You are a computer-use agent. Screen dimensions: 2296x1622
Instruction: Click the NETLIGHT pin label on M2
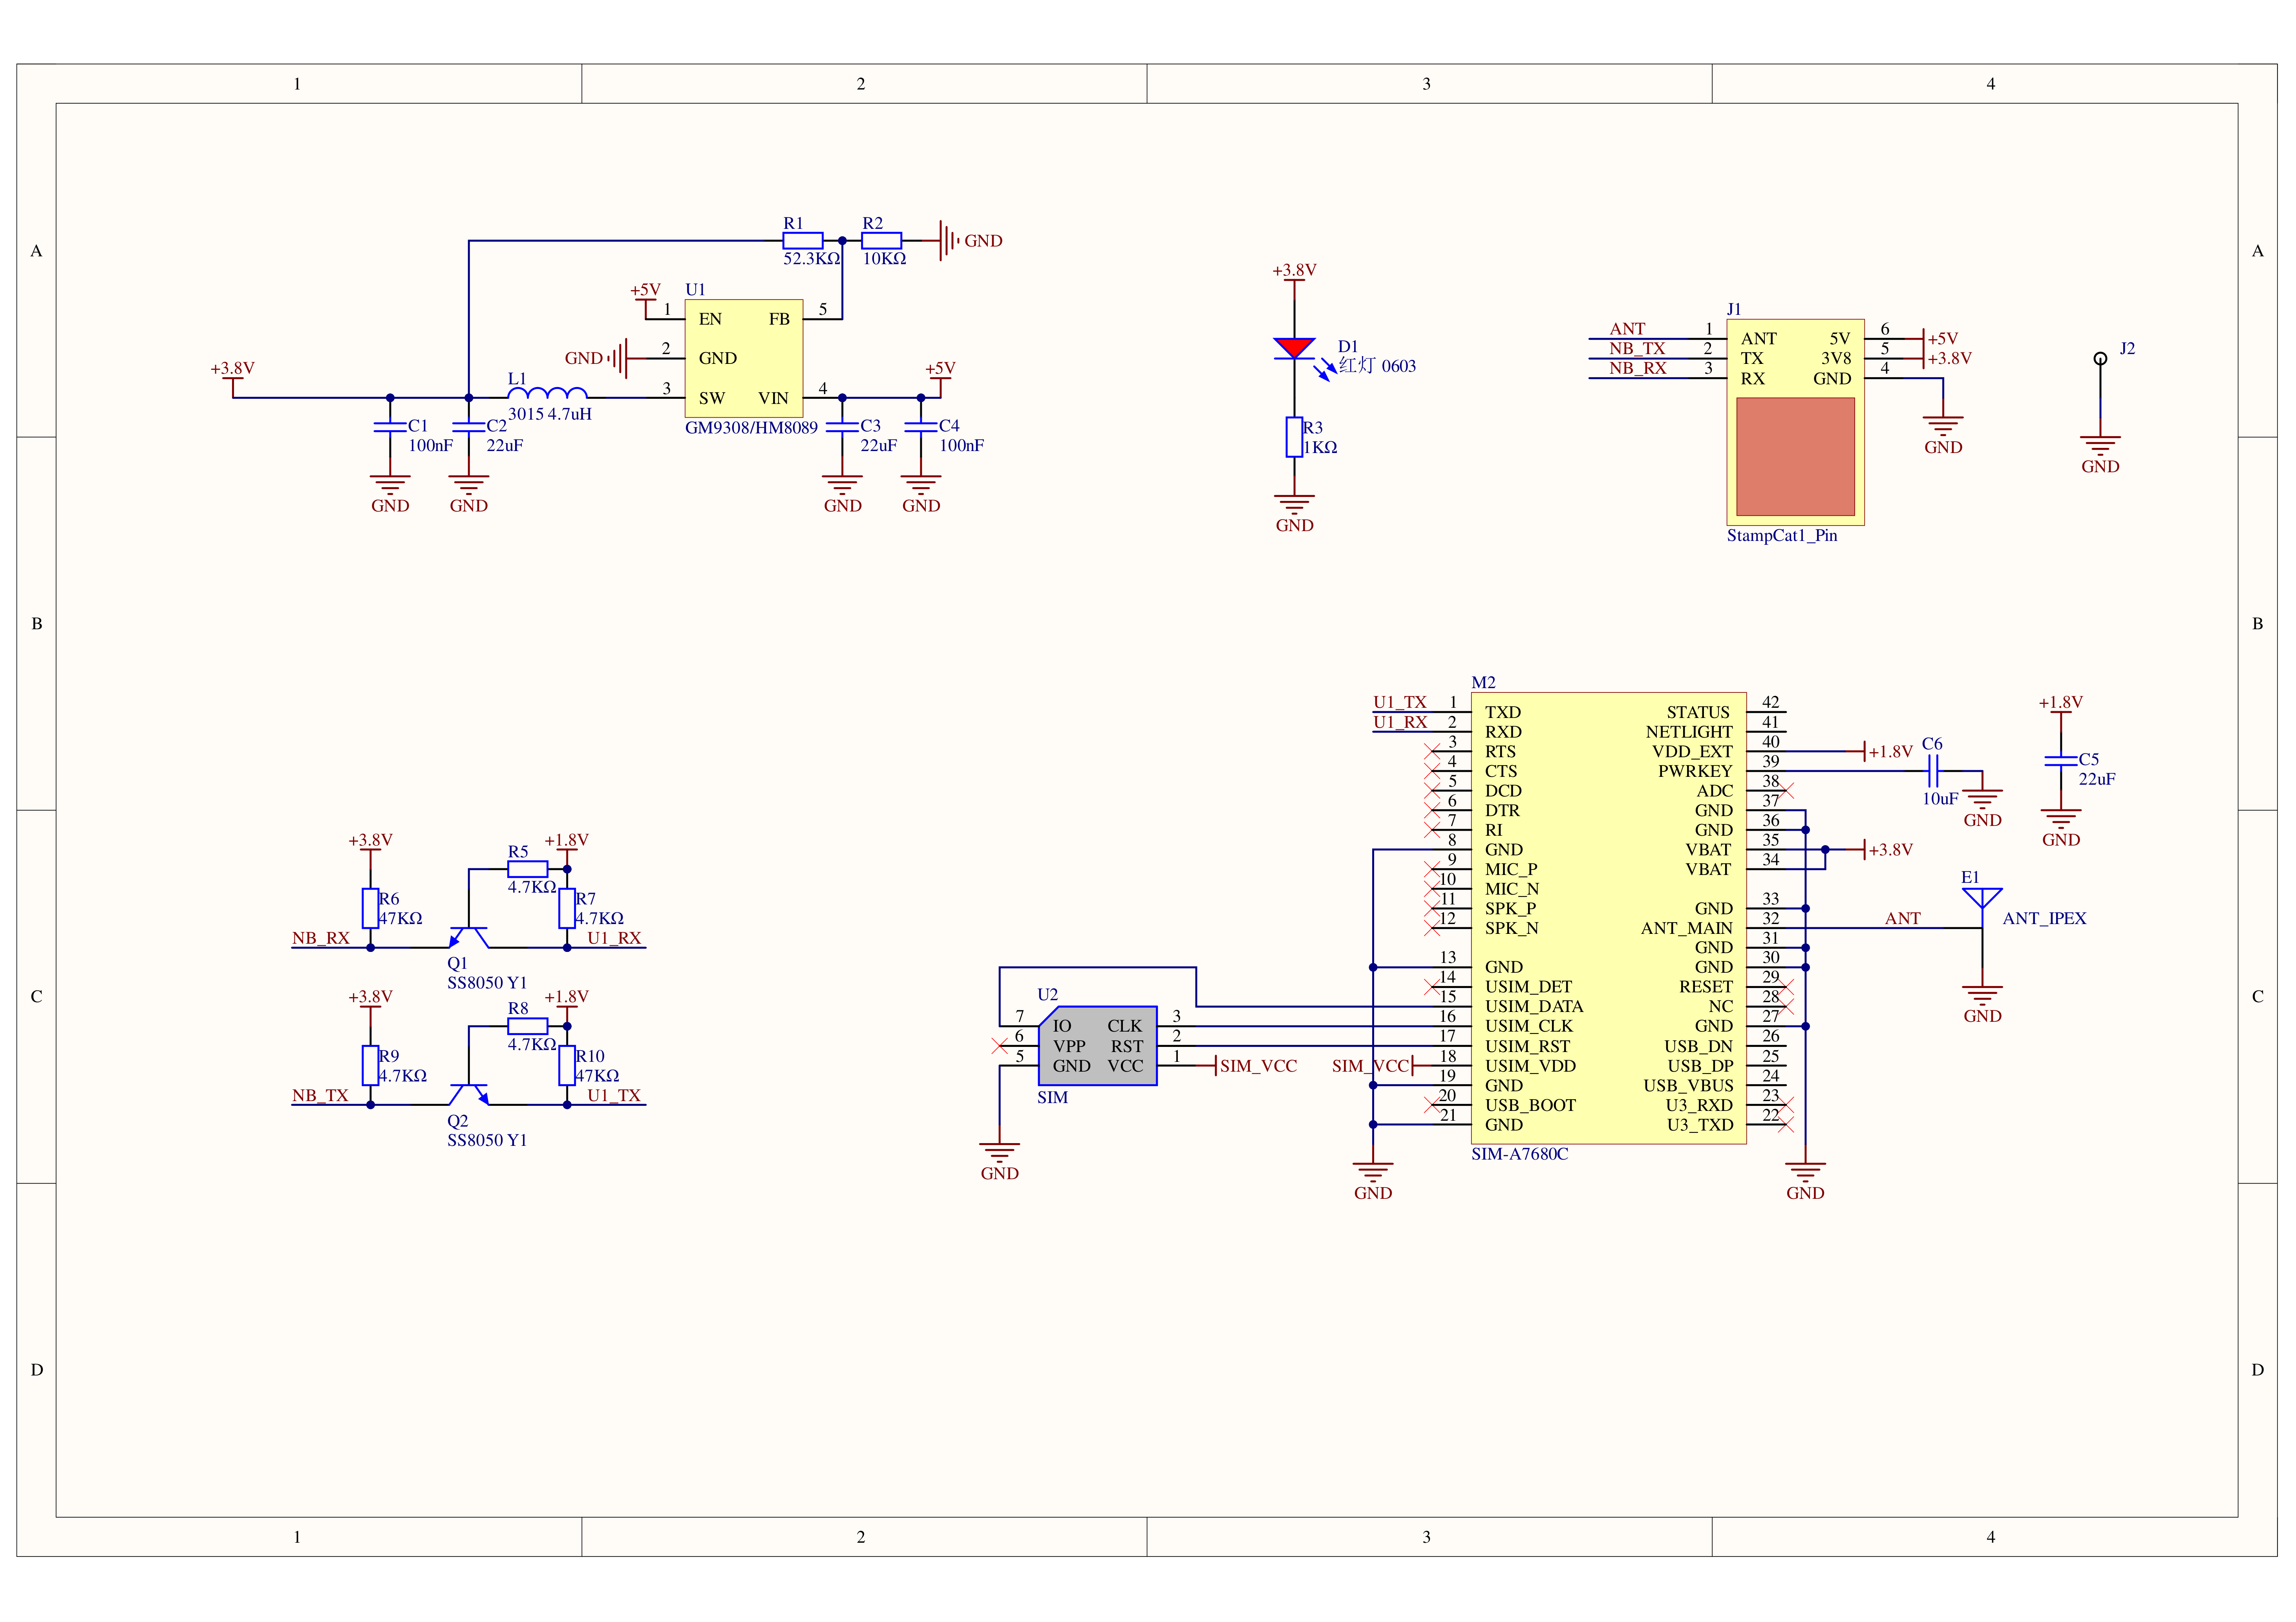coord(1689,732)
